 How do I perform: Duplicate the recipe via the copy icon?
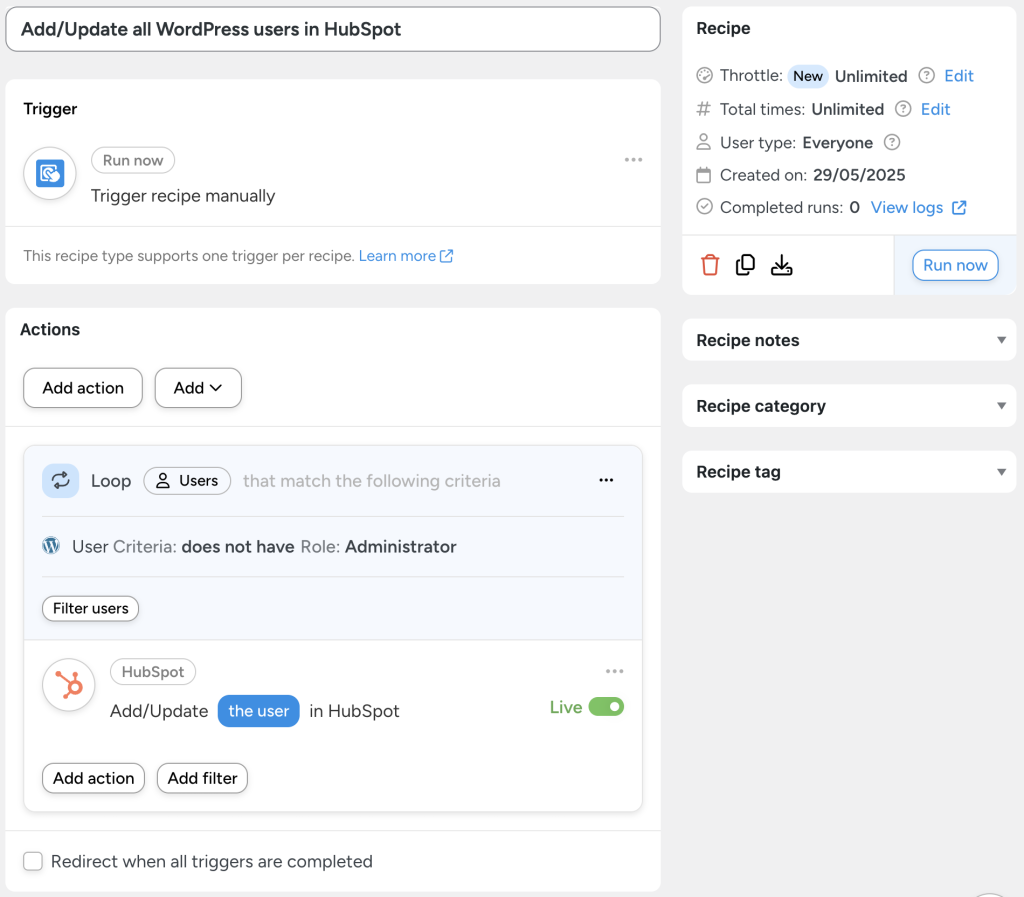click(745, 265)
